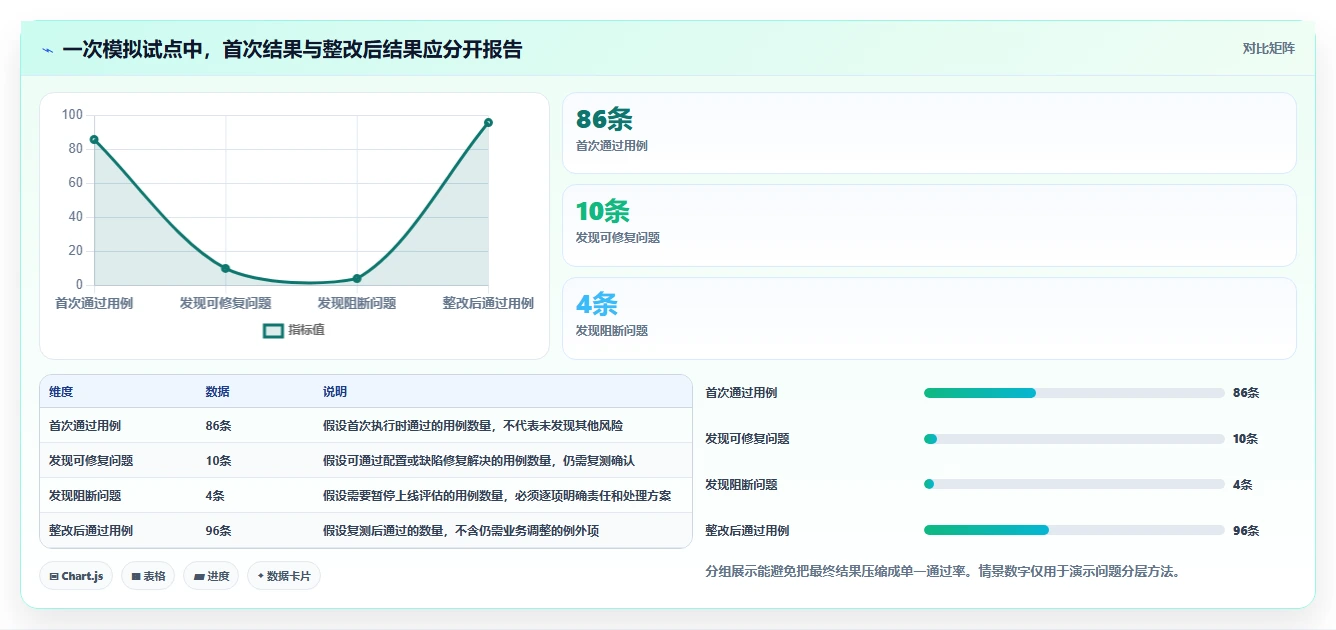Click the chart data point for 发现可修复问题
The width and height of the screenshot is (1336, 630).
pyautogui.click(x=225, y=268)
